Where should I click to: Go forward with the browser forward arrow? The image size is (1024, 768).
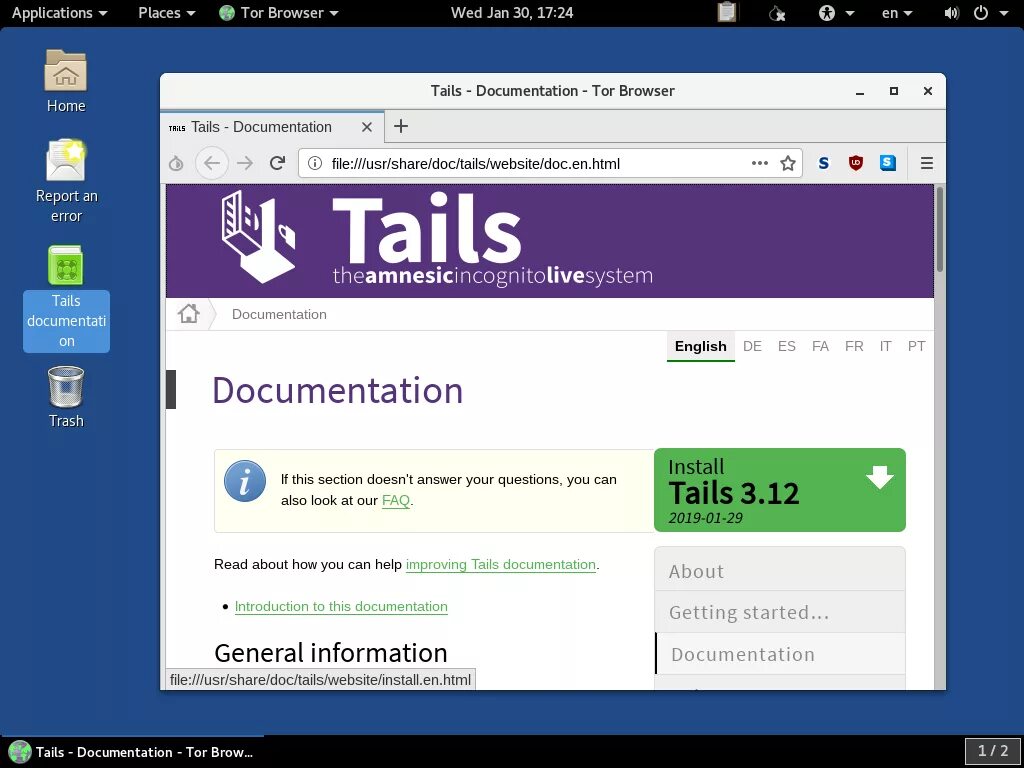(245, 163)
